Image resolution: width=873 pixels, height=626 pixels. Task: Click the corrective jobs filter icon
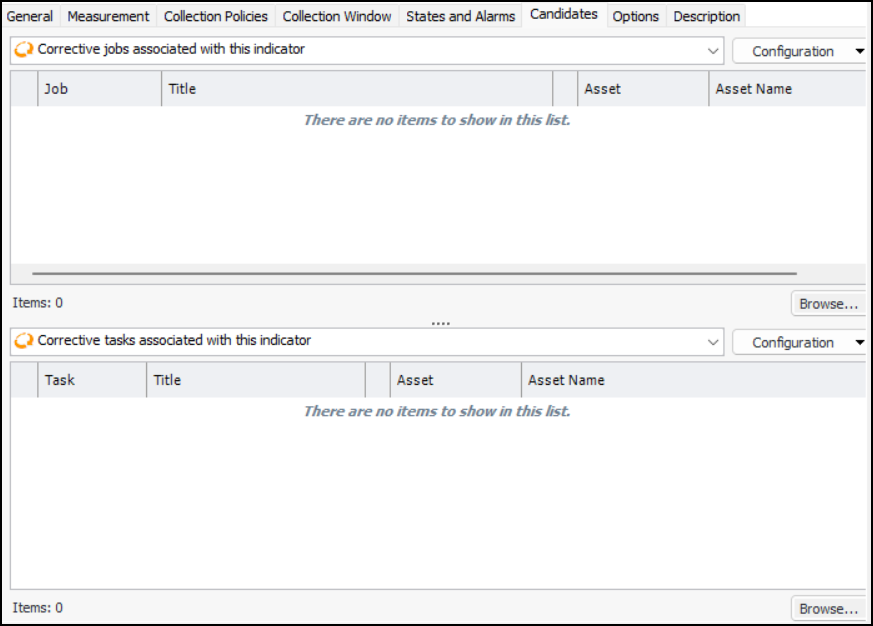23,50
